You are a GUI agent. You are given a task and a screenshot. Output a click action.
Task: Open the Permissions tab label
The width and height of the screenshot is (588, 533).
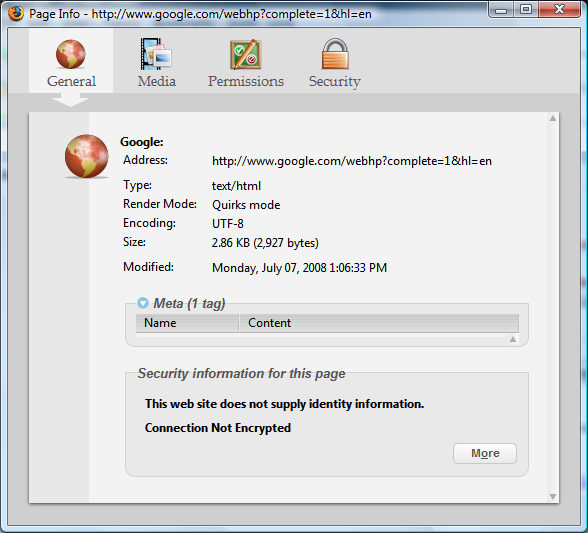point(246,81)
